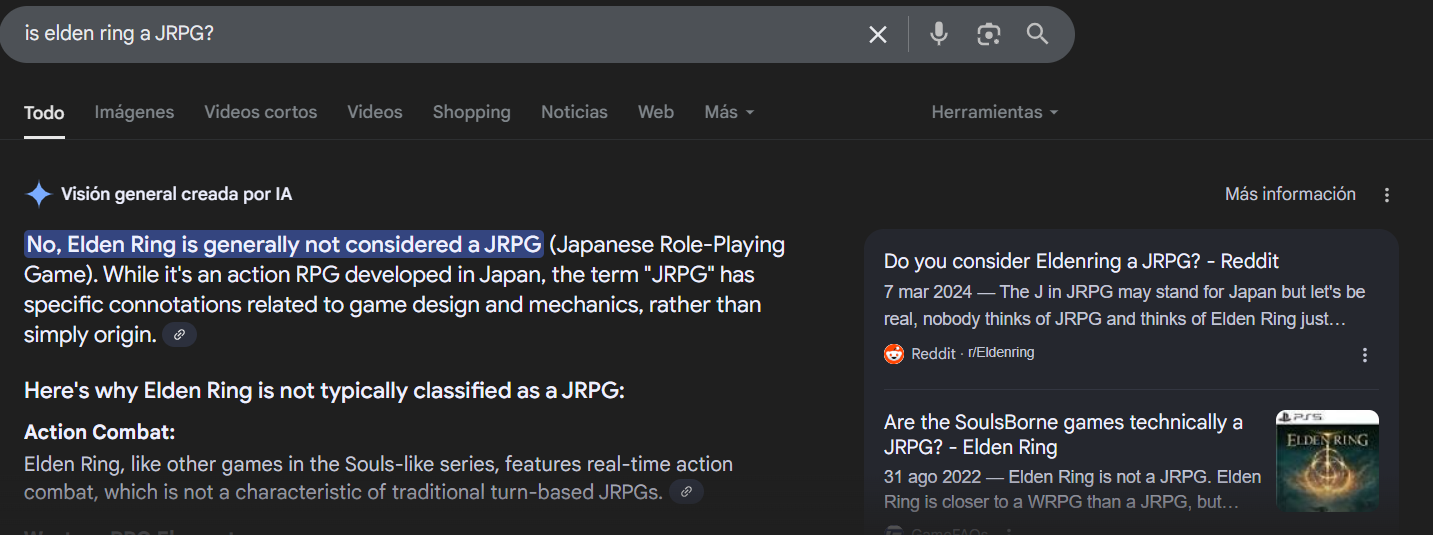The height and width of the screenshot is (535, 1433).
Task: Expand the Más dropdown menu
Action: pyautogui.click(x=729, y=112)
